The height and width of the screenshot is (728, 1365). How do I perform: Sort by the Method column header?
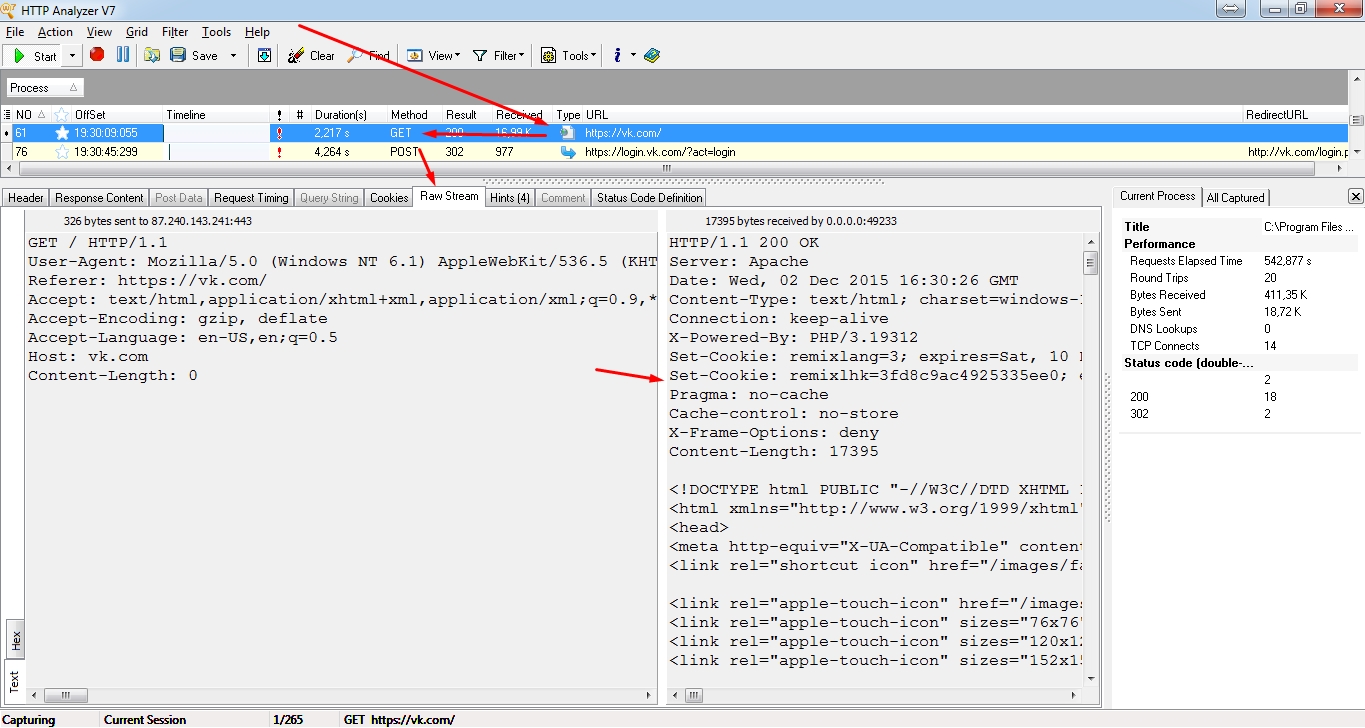[414, 115]
